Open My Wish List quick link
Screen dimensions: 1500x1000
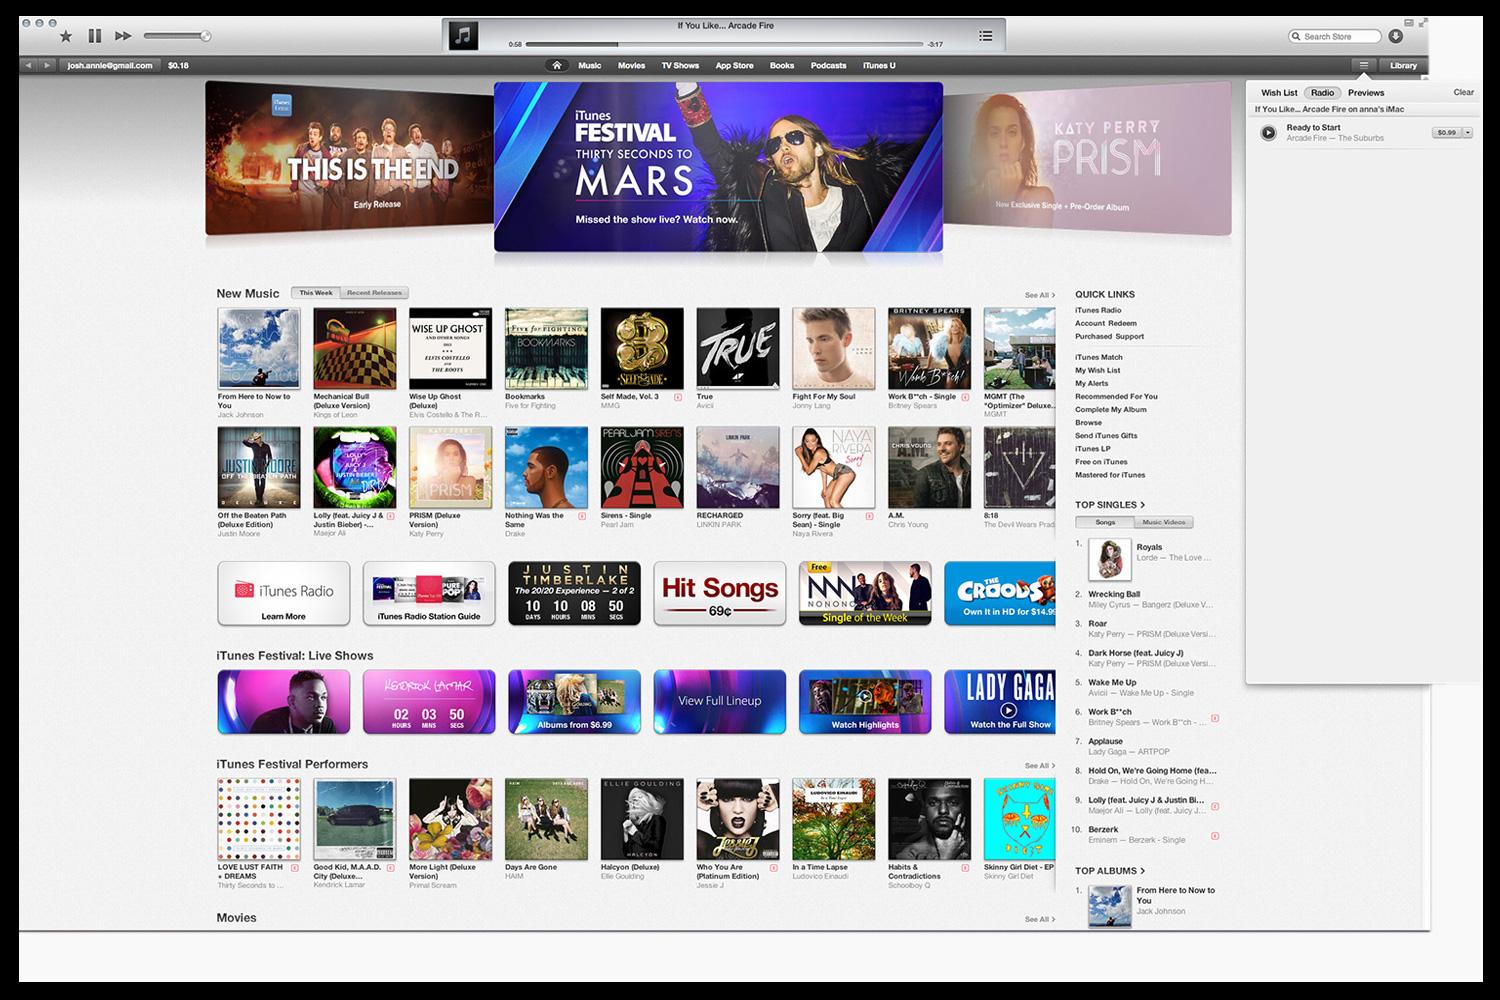[x=1097, y=370]
